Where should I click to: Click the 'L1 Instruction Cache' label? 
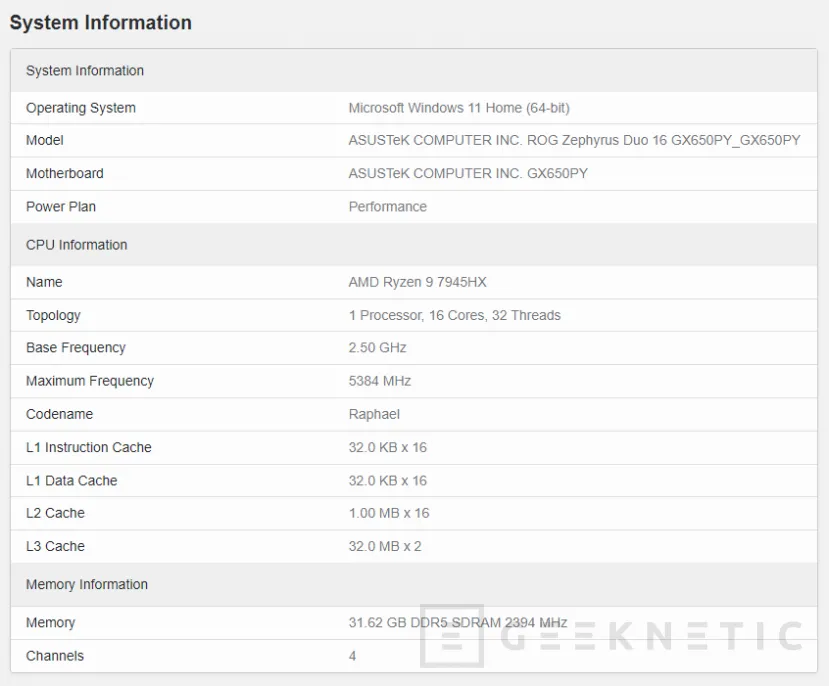pos(89,448)
